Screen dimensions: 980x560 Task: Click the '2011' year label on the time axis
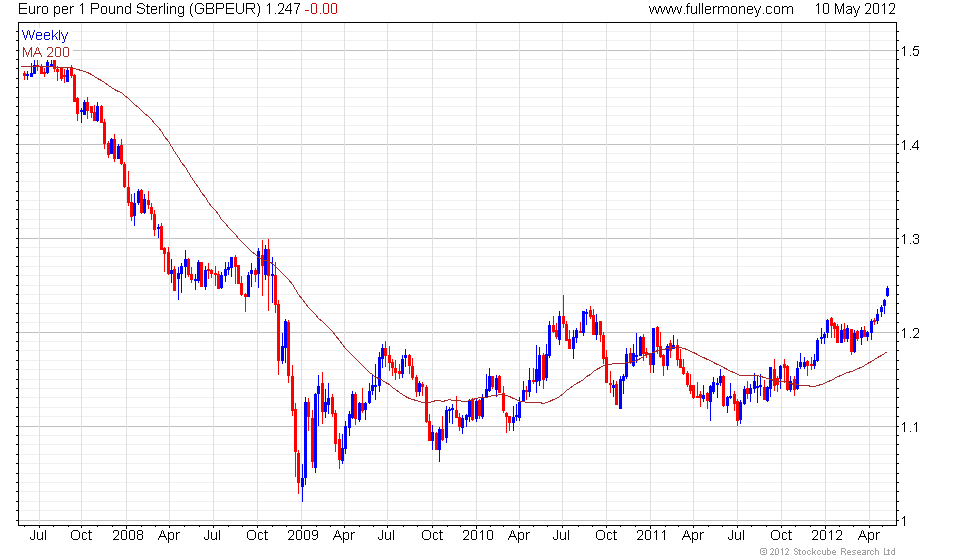[x=651, y=536]
